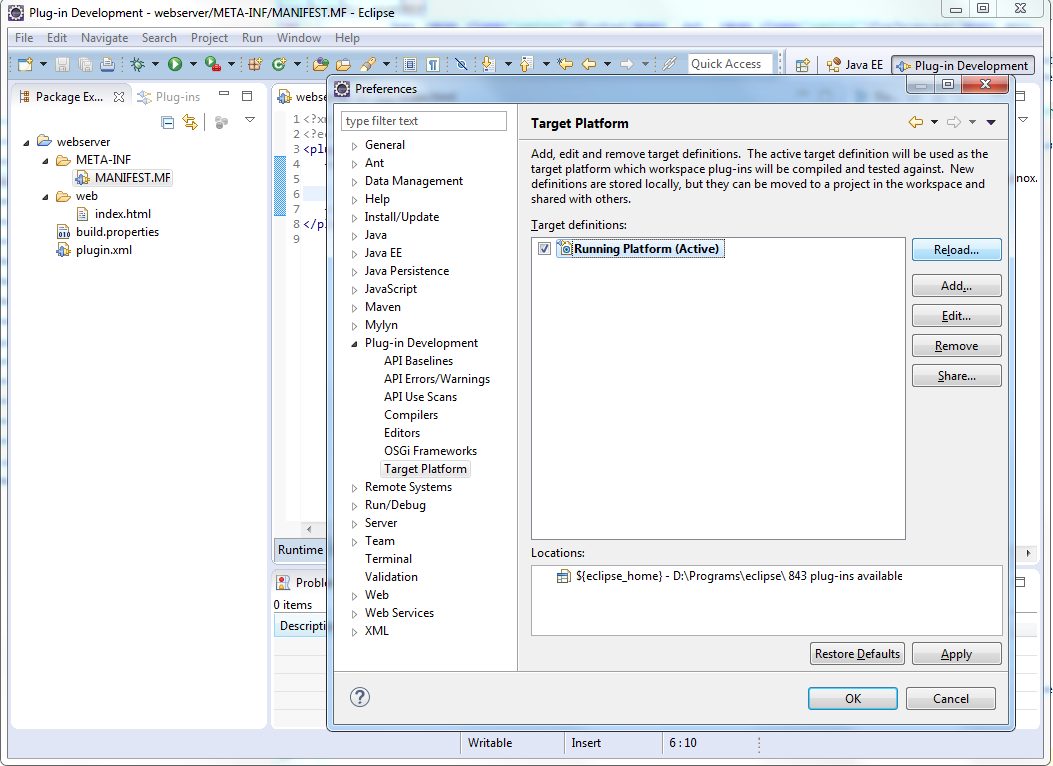Click the Next Annotation icon
The image size is (1053, 766).
[x=488, y=64]
